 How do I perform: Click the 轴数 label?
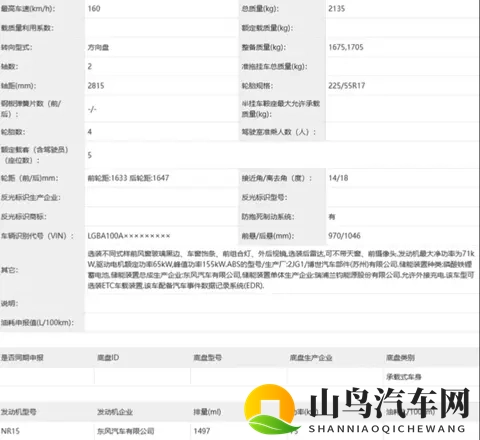[10, 67]
